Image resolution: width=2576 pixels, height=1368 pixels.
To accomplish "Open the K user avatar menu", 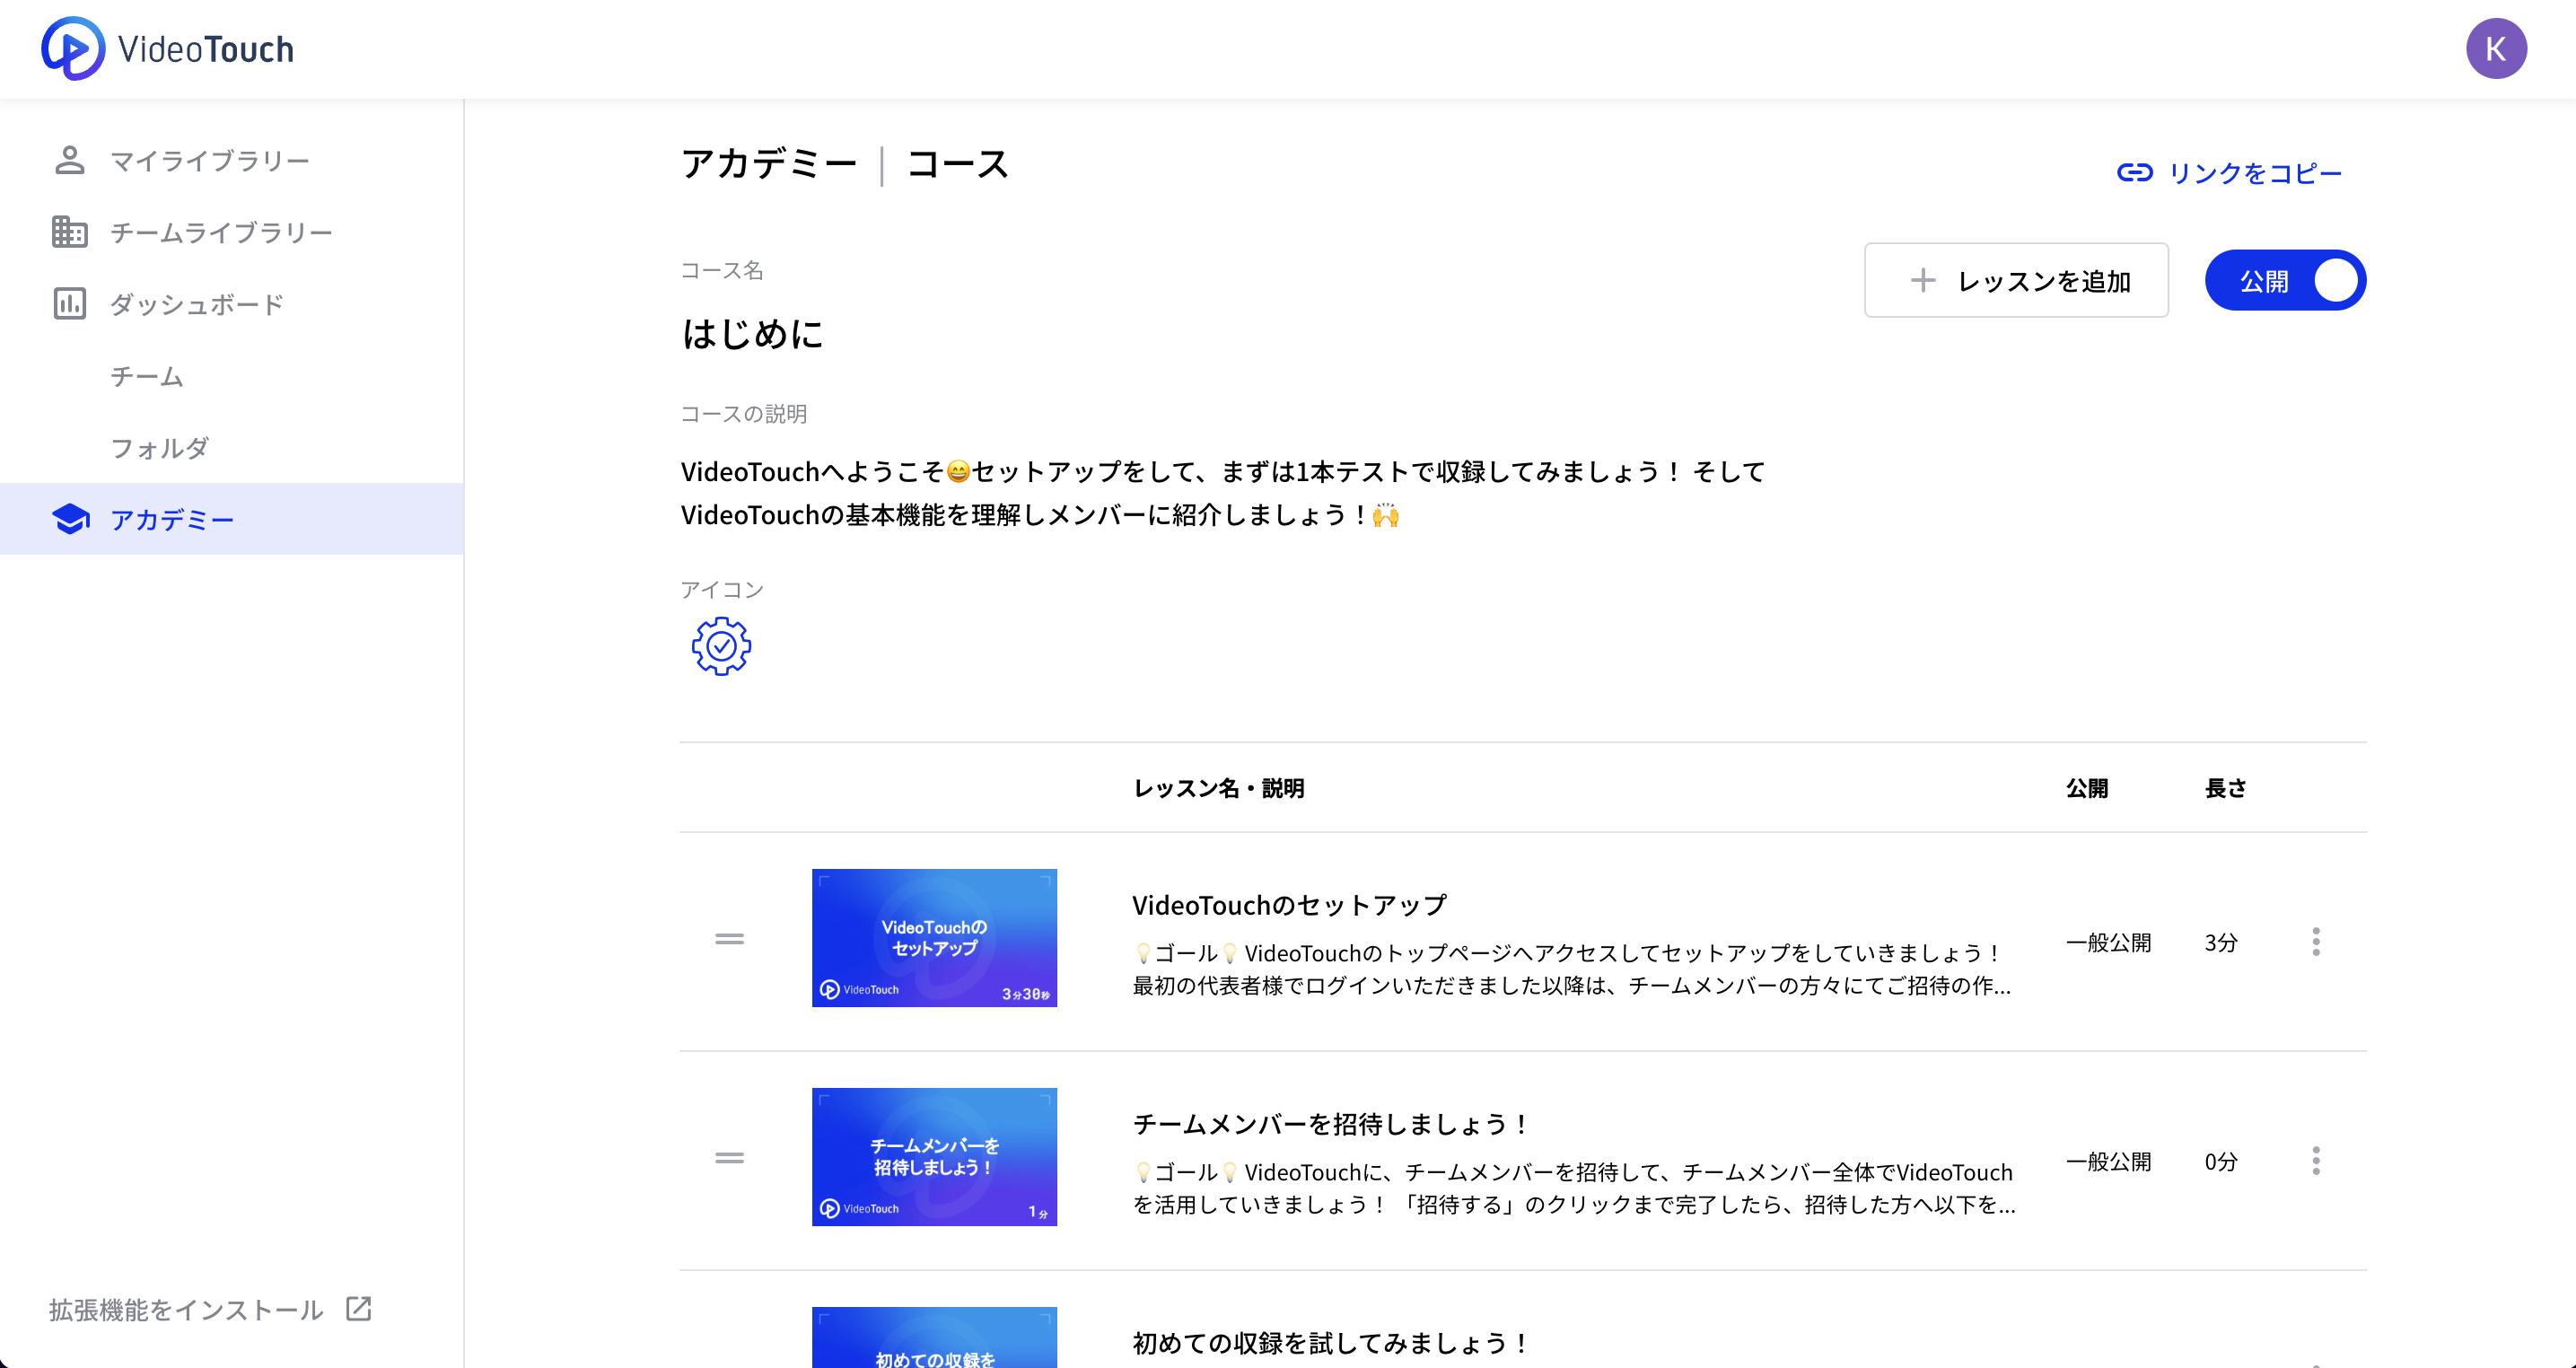I will point(2495,48).
